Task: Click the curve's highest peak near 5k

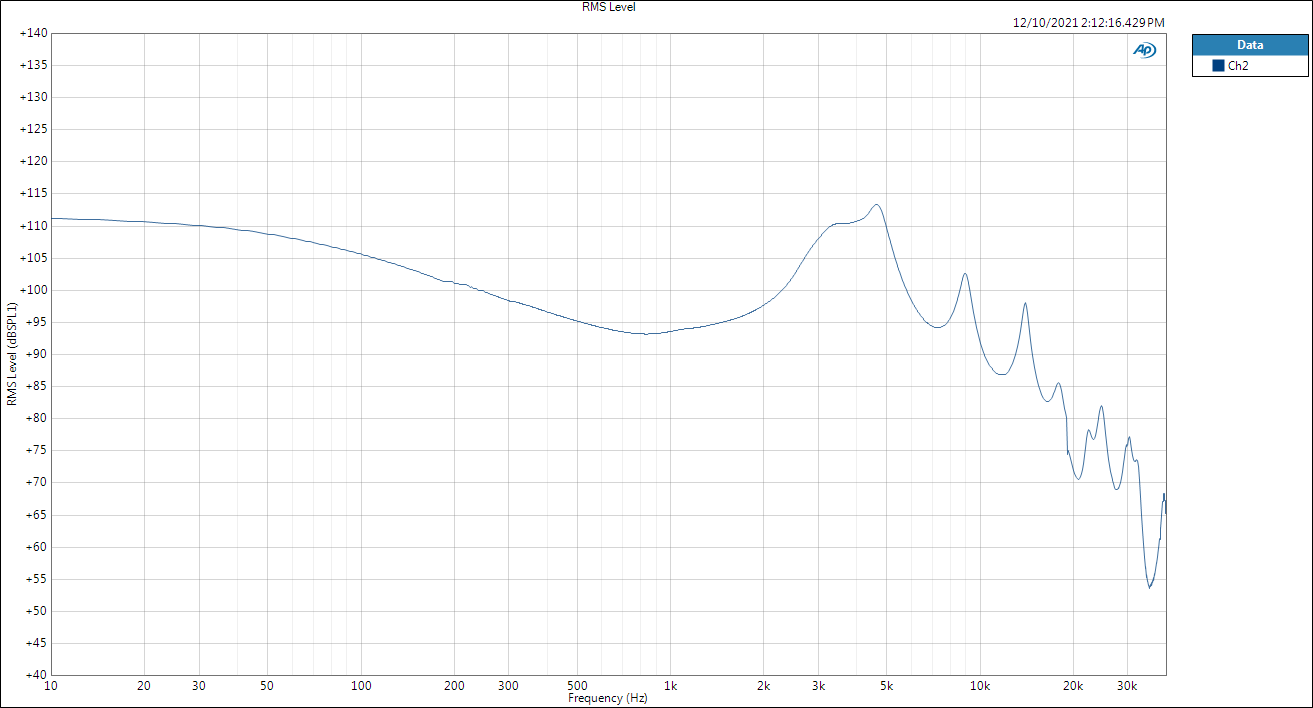Action: click(x=876, y=205)
